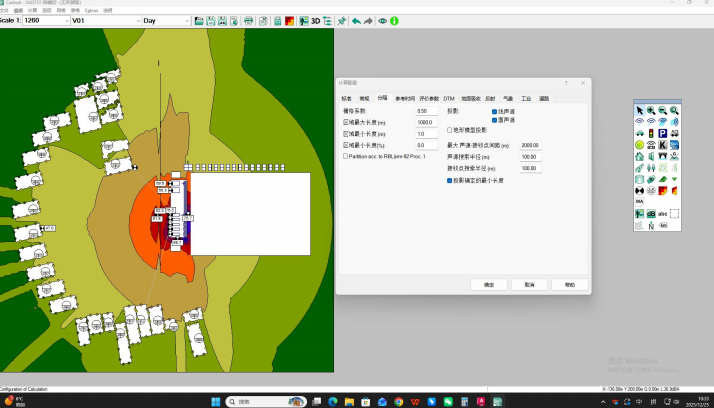Uncheck the 投影确定的最小长度 checkbox
This screenshot has width=714, height=408.
pyautogui.click(x=449, y=181)
